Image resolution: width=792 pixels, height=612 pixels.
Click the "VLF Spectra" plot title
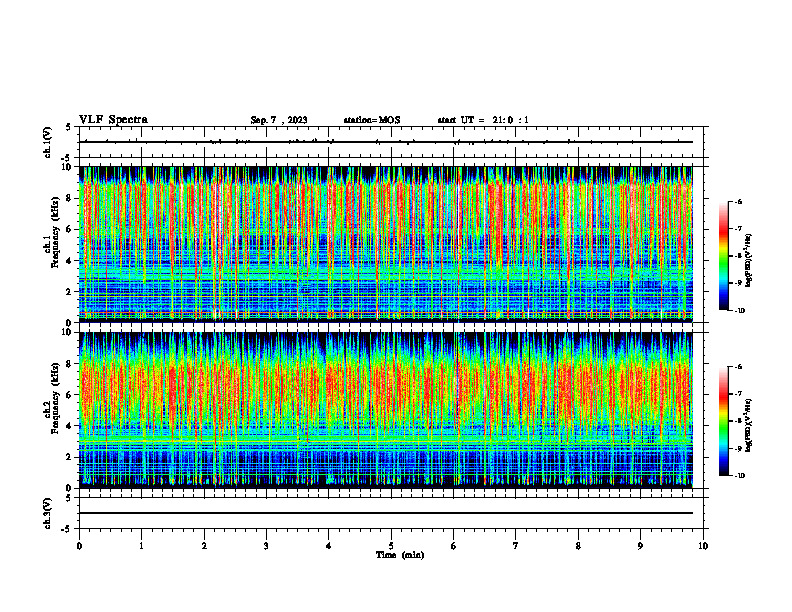113,120
